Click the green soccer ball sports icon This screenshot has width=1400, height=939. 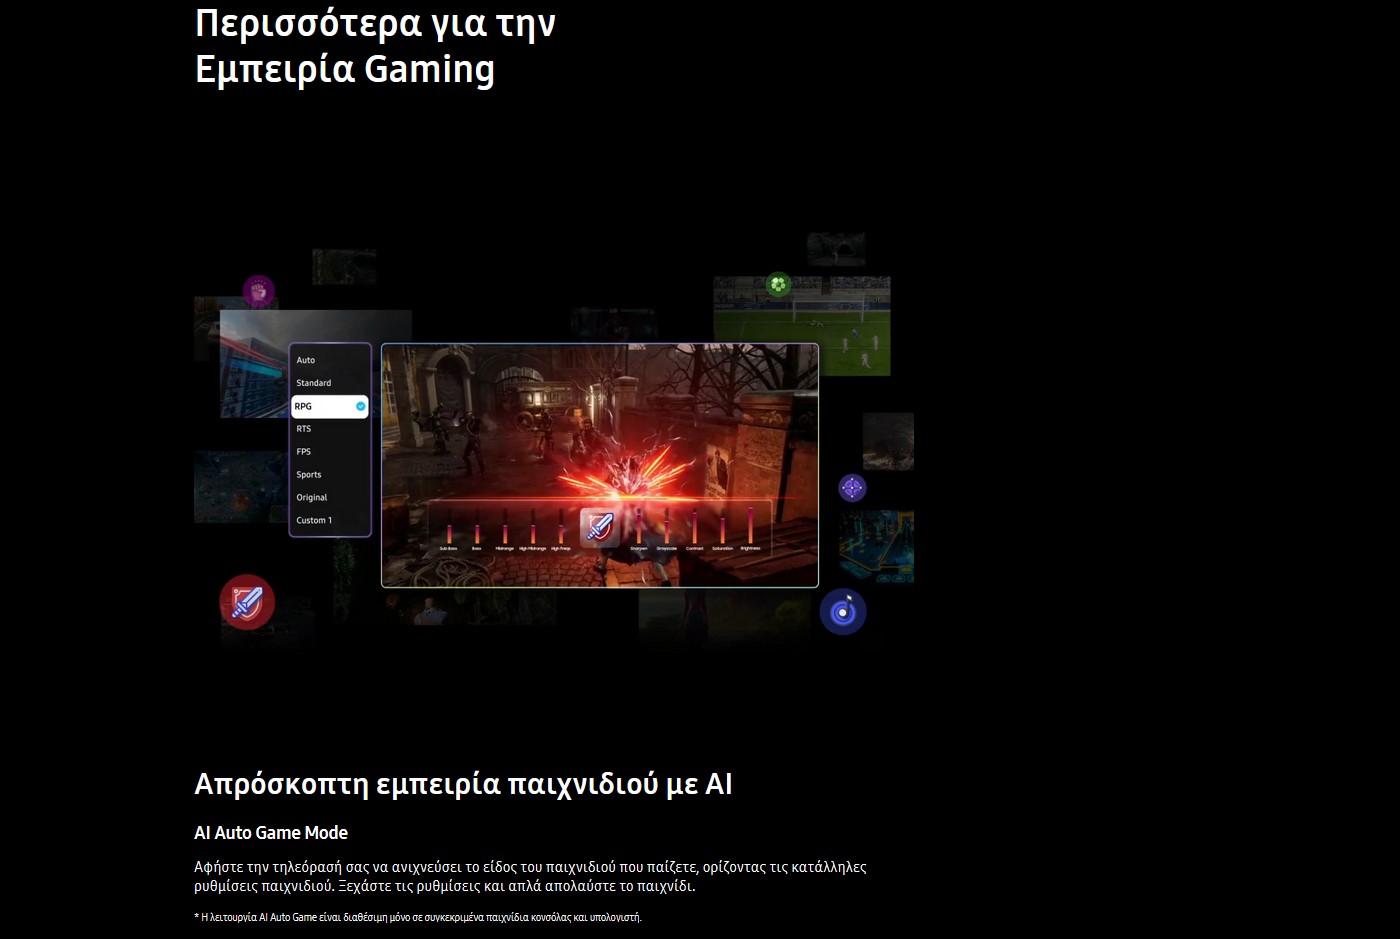point(778,285)
